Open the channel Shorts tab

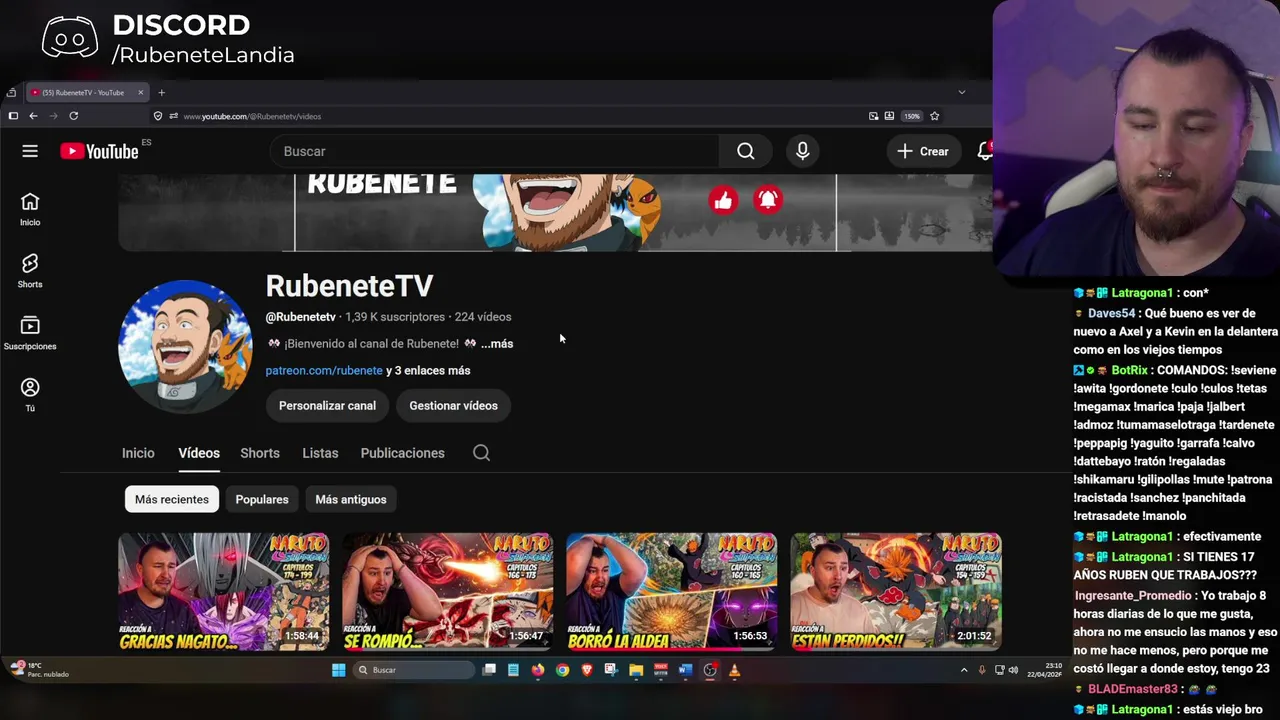(260, 453)
